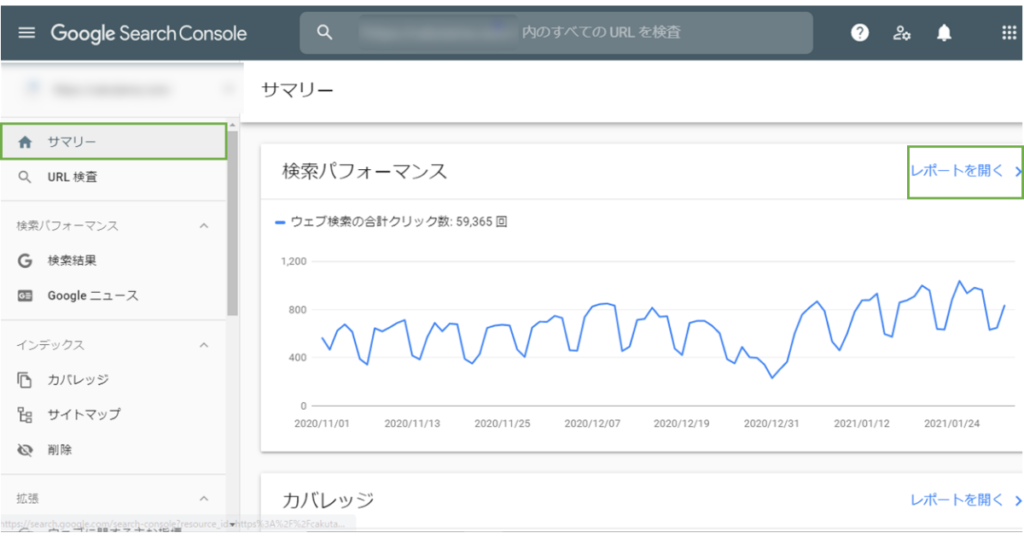Click the 2020/12/31 axis date label
1024x538 pixels.
point(771,424)
